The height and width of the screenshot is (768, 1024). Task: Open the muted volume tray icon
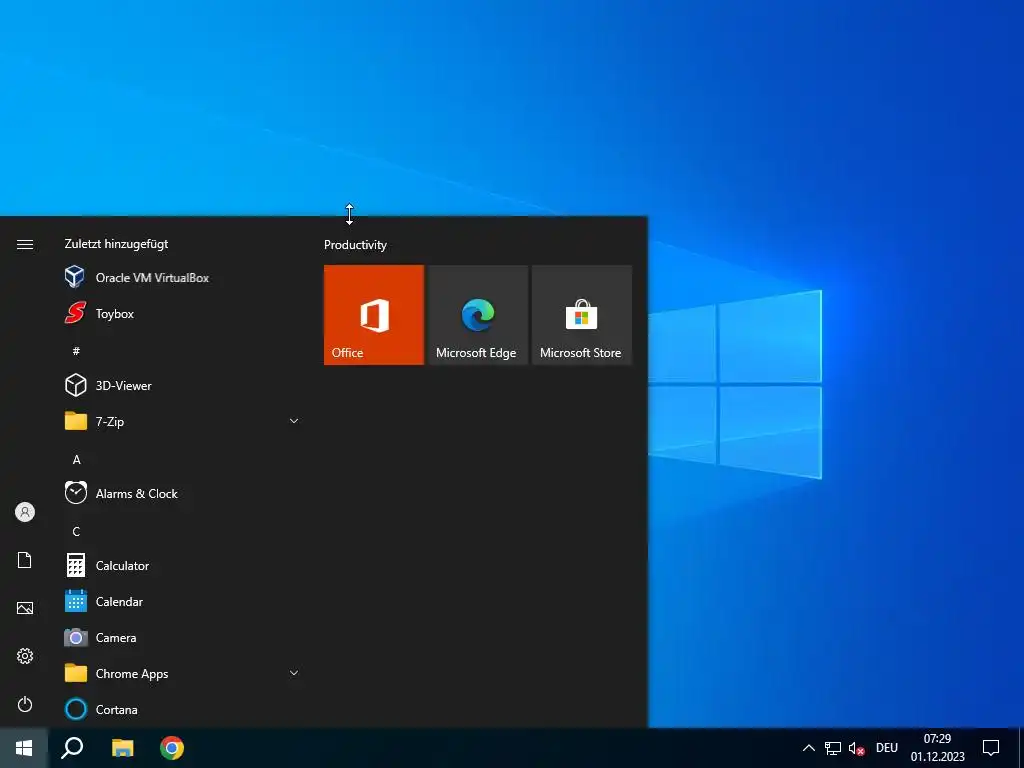[856, 748]
